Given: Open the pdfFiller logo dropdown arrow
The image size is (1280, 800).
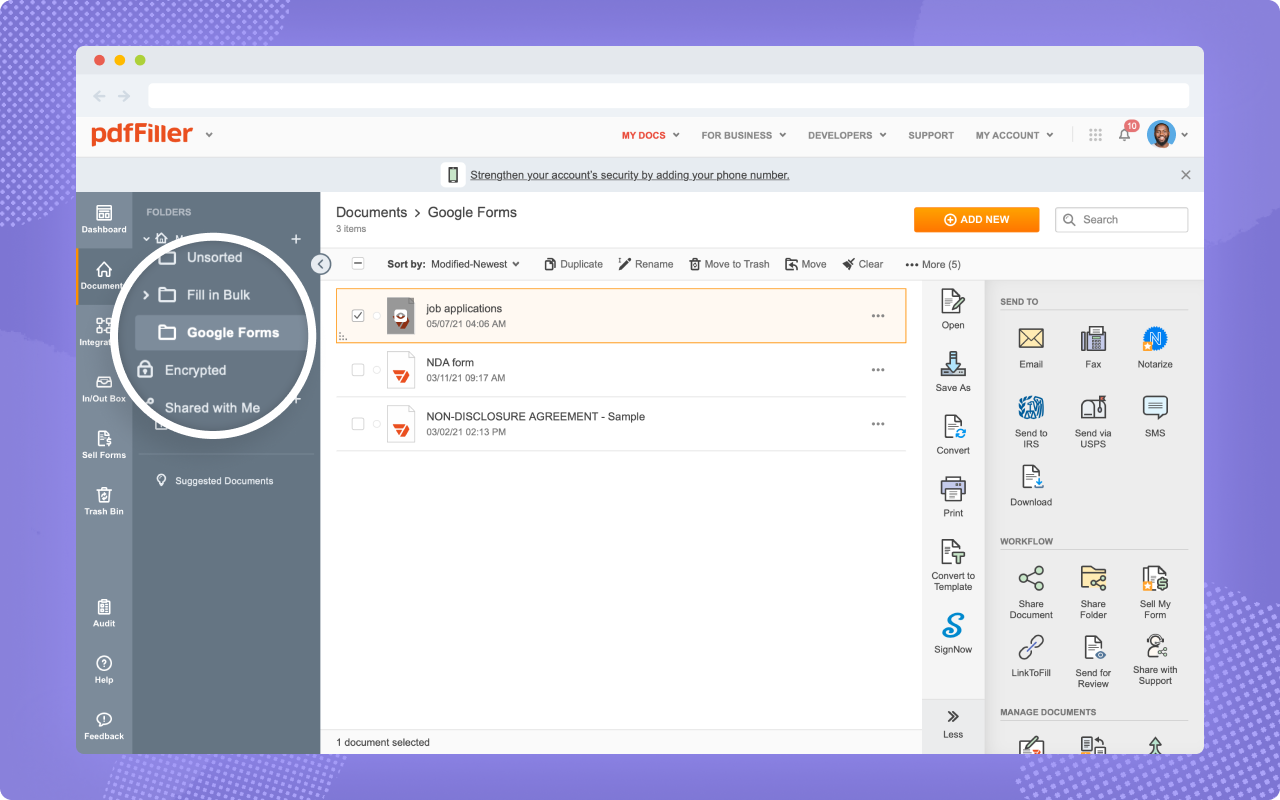Looking at the screenshot, I should click(x=209, y=135).
